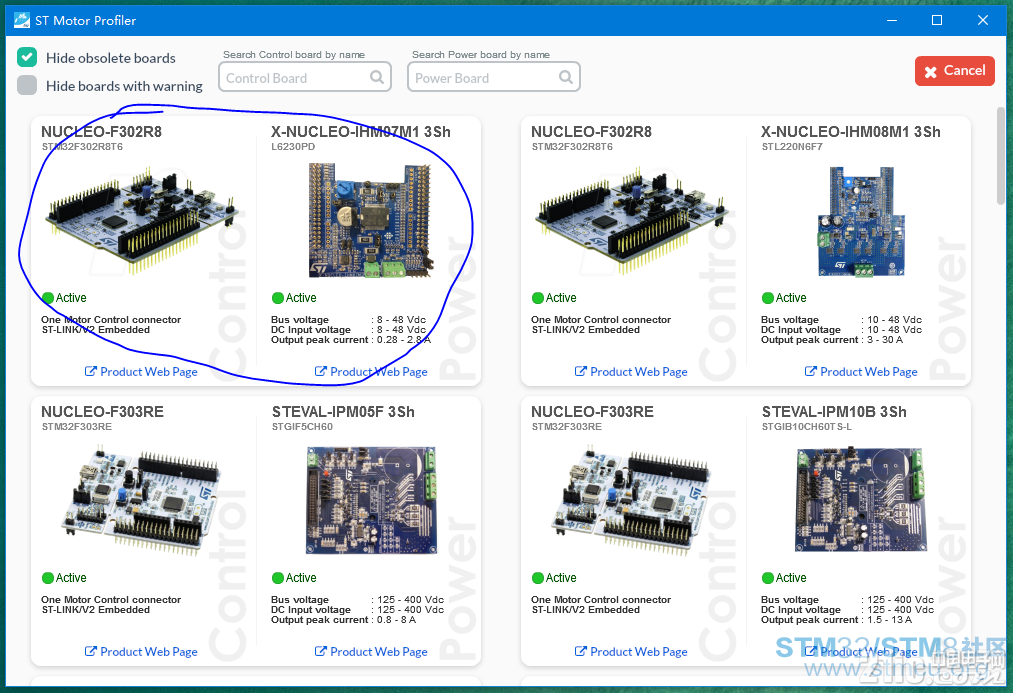Click the Hide obsolete boards label
1013x693 pixels.
click(x=110, y=58)
